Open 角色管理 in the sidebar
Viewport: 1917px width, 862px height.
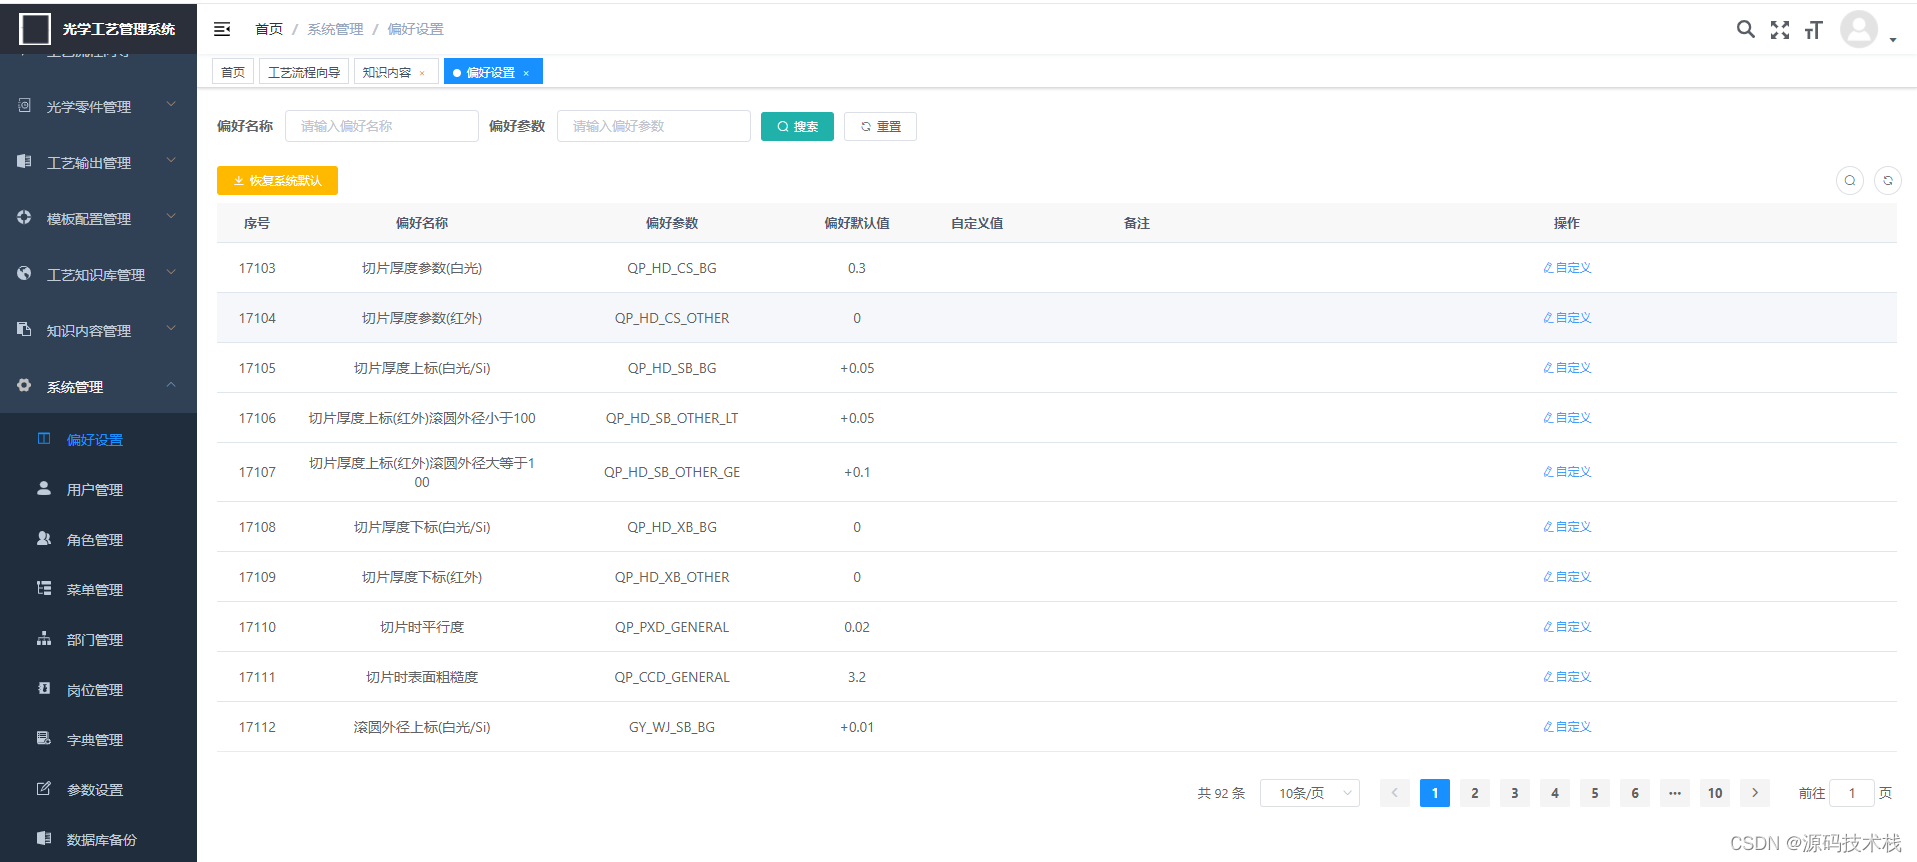pos(98,539)
